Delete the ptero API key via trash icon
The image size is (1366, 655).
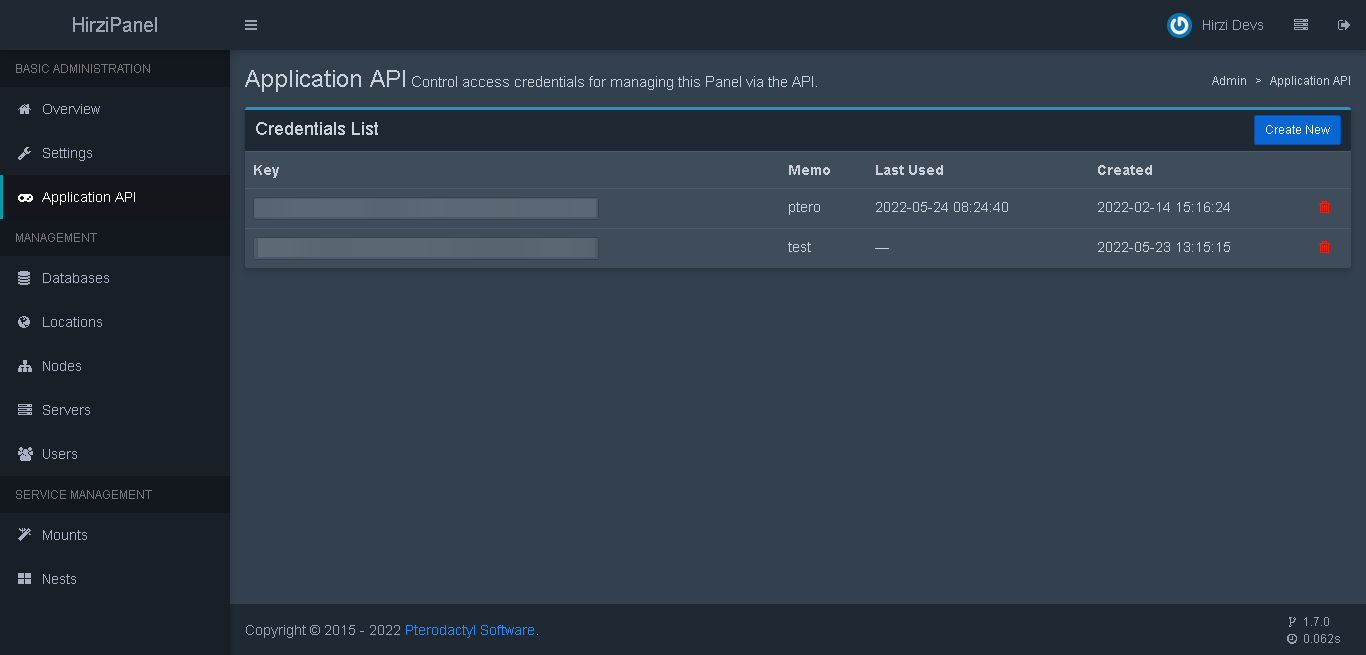[1324, 207]
